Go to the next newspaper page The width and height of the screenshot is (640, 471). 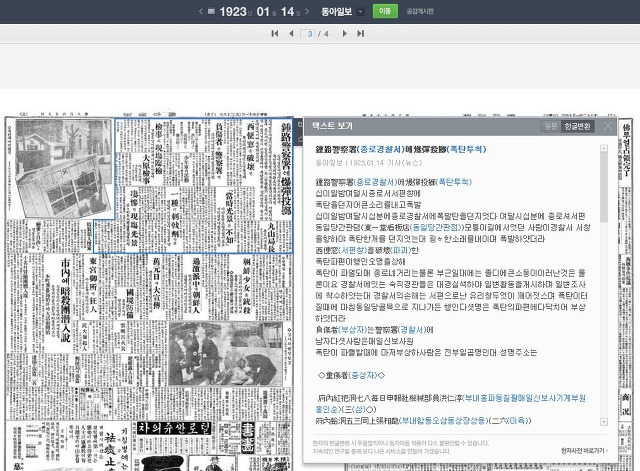[x=344, y=33]
